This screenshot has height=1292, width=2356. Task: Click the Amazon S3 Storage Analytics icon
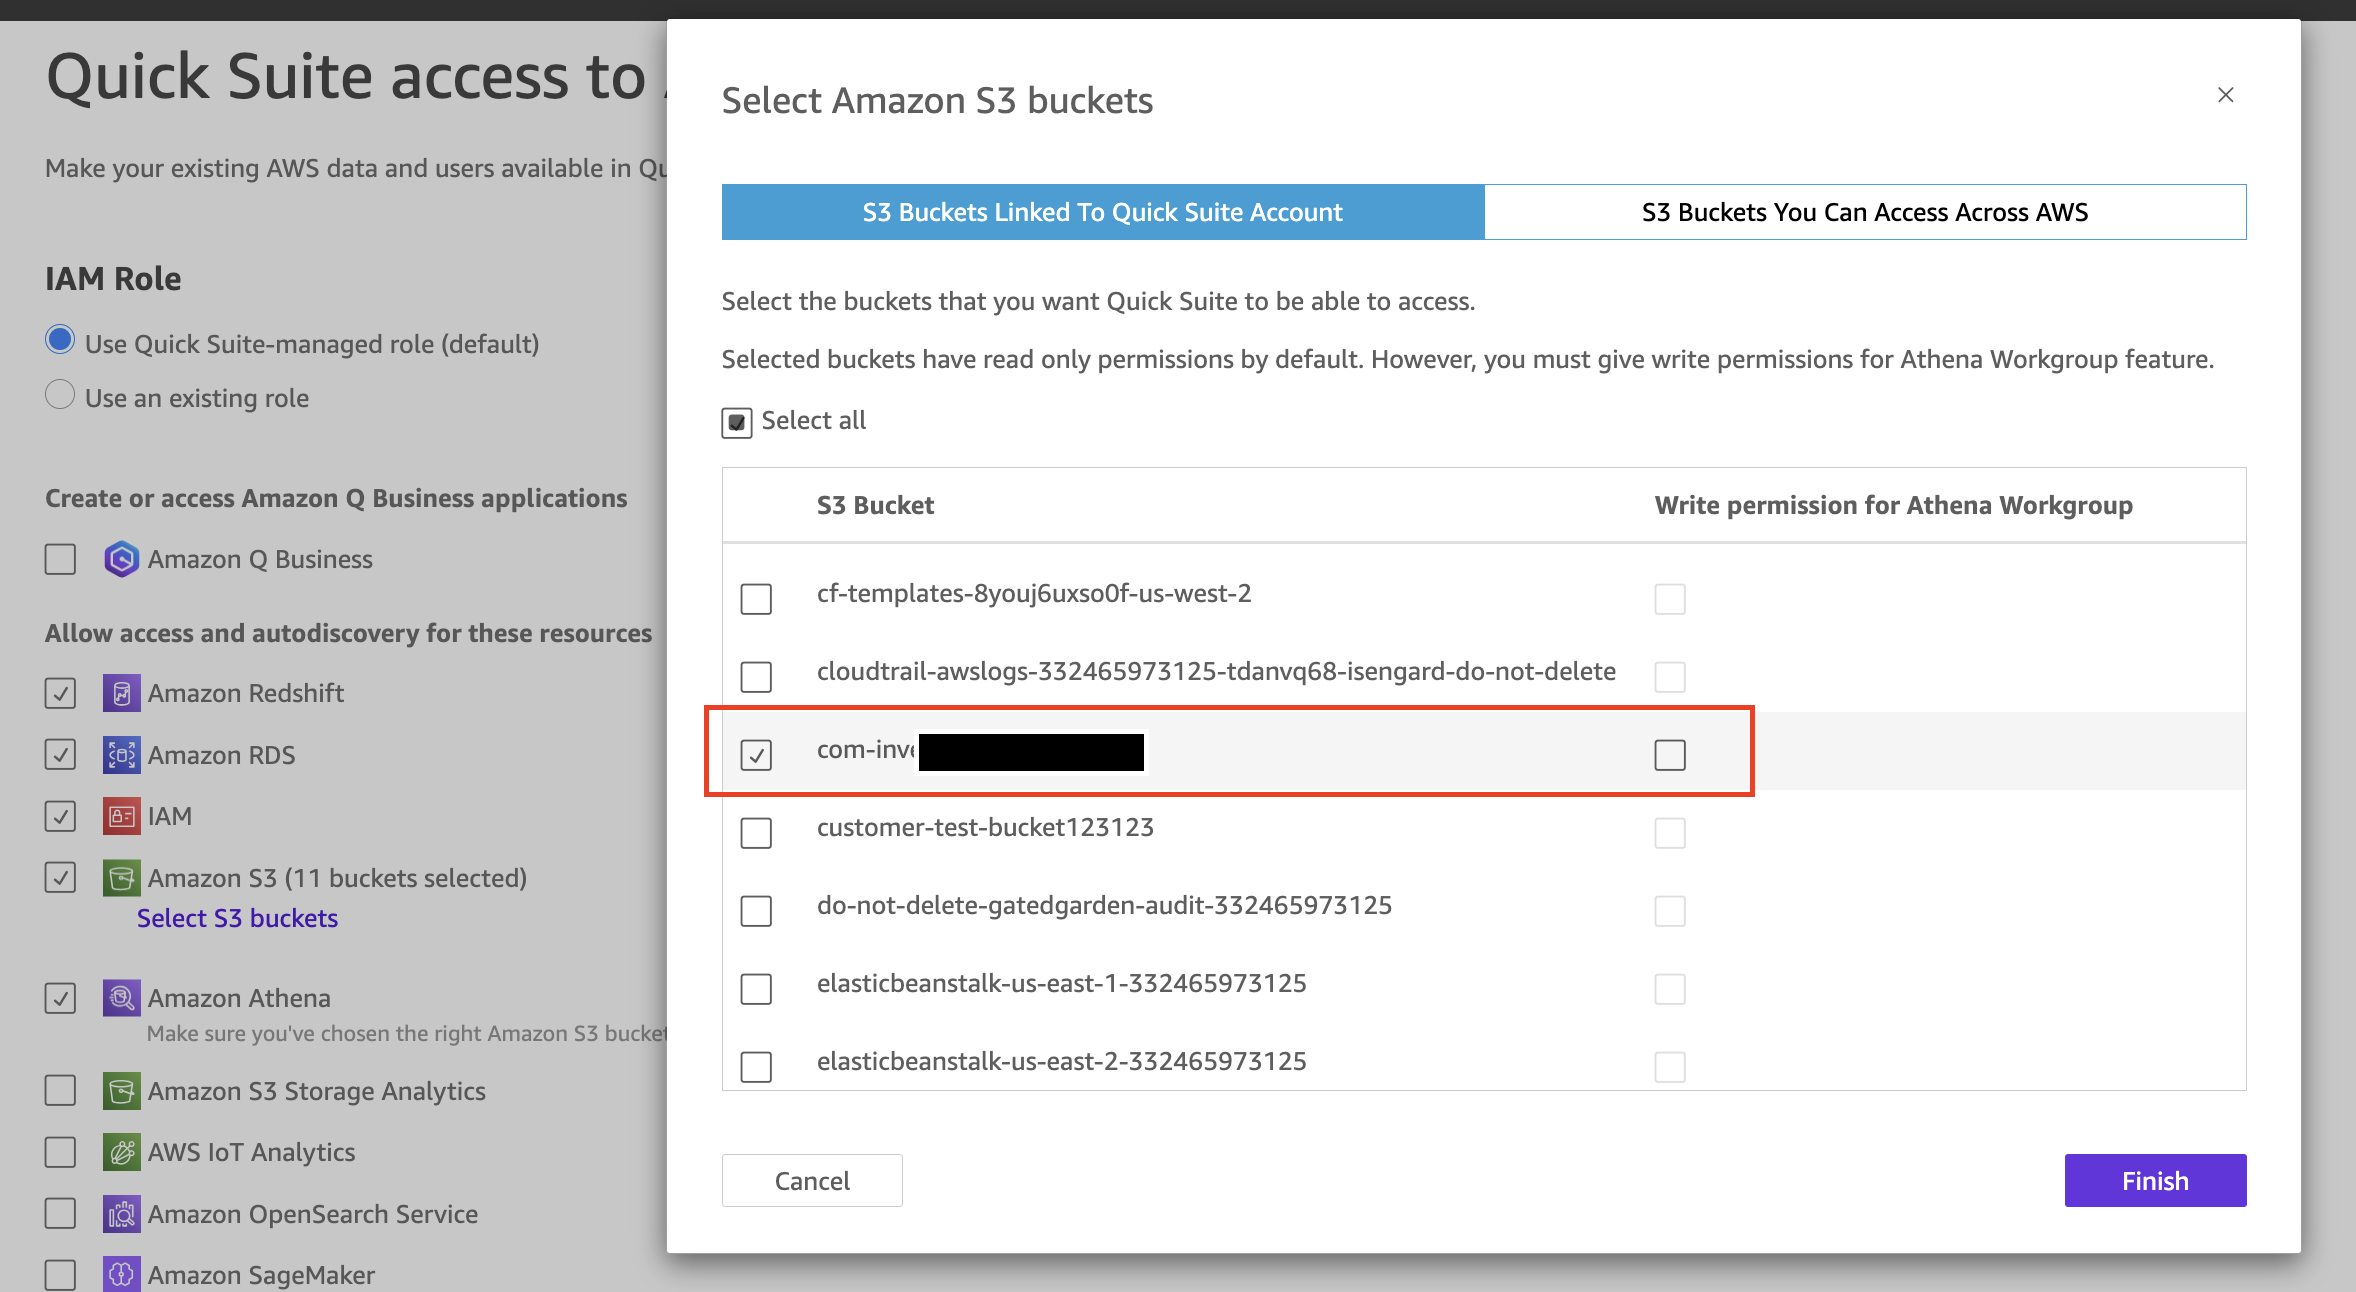121,1091
